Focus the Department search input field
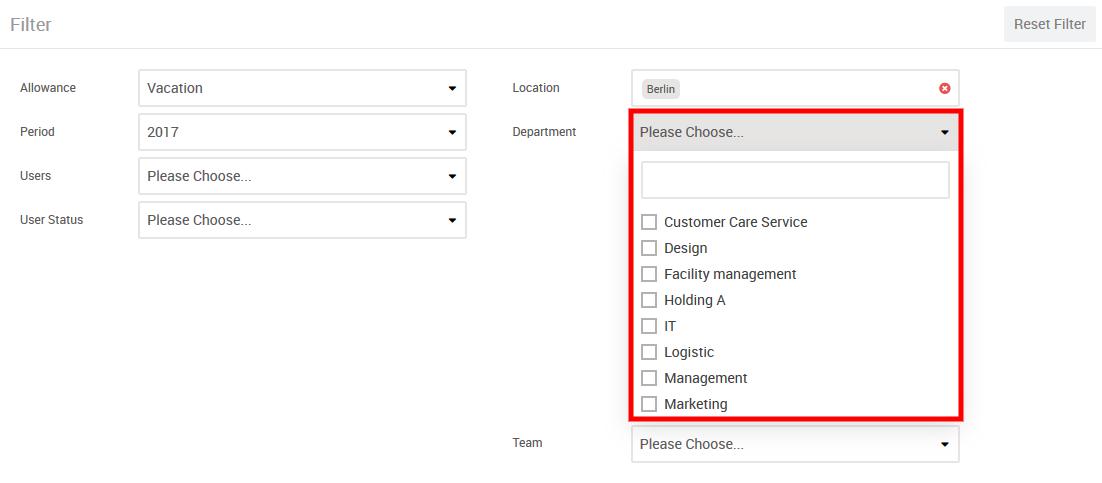 (x=795, y=180)
